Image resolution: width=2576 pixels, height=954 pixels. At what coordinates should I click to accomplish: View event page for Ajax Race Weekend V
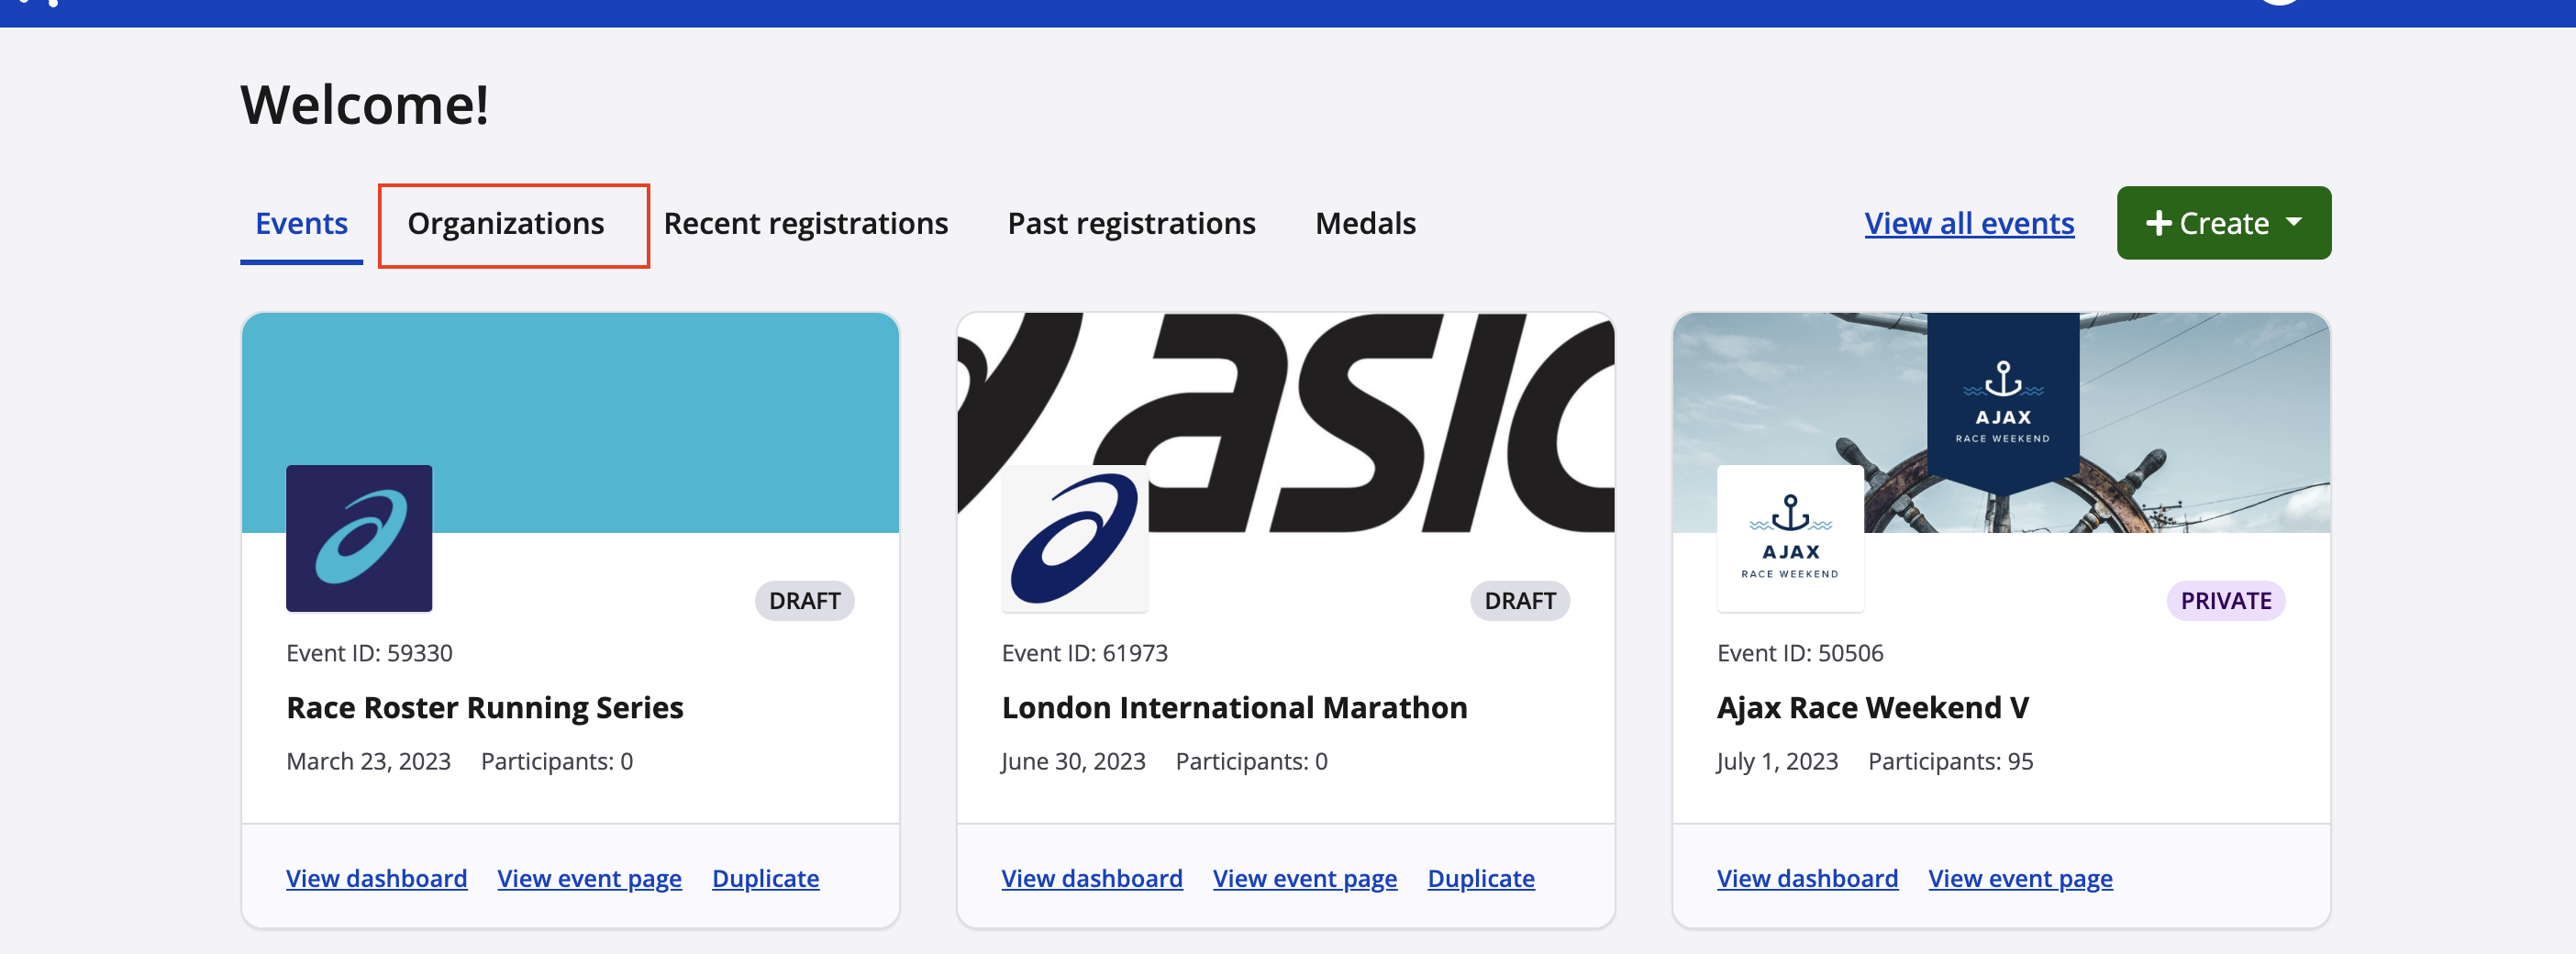click(x=2020, y=878)
